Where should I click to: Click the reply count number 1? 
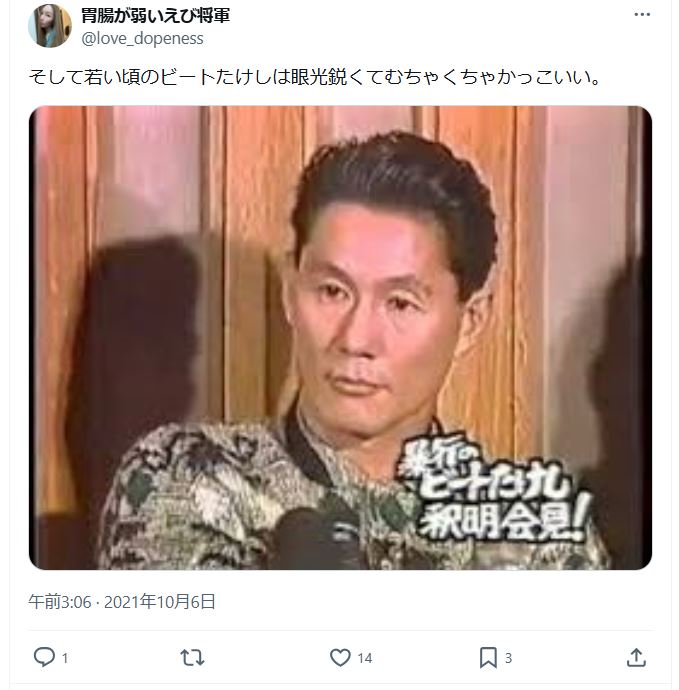(65, 658)
